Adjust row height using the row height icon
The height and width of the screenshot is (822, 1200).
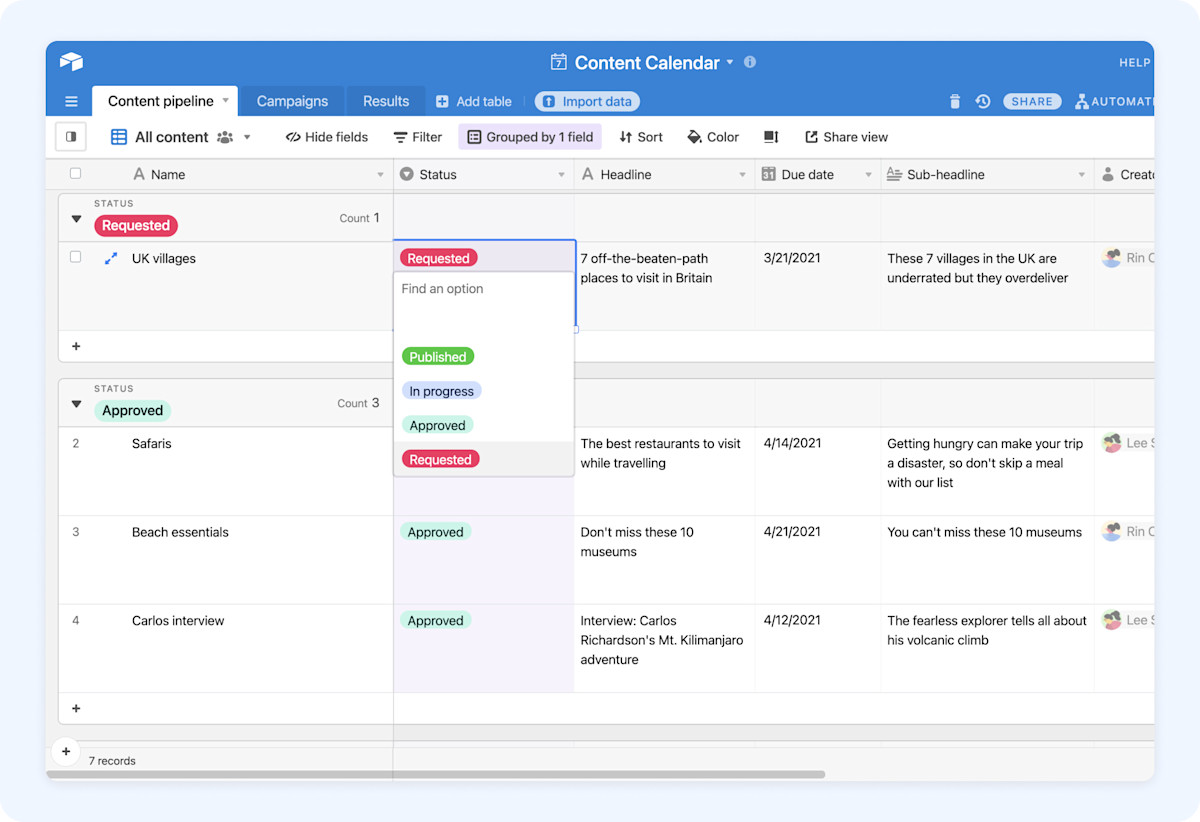coord(770,137)
